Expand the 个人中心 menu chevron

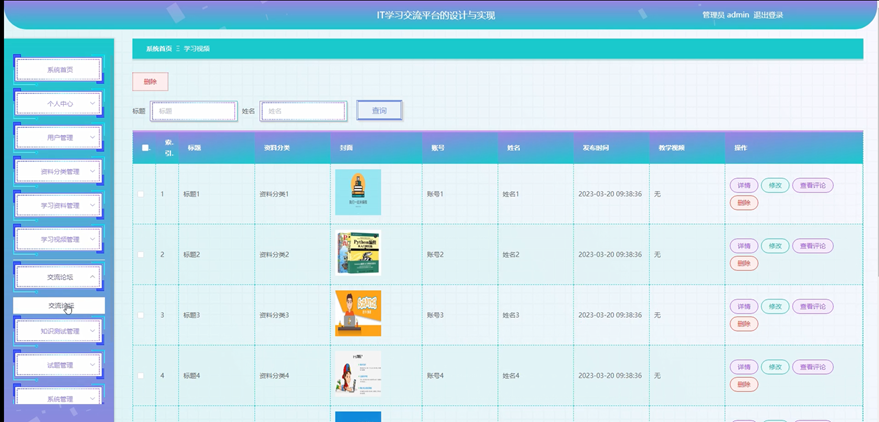pyautogui.click(x=92, y=104)
